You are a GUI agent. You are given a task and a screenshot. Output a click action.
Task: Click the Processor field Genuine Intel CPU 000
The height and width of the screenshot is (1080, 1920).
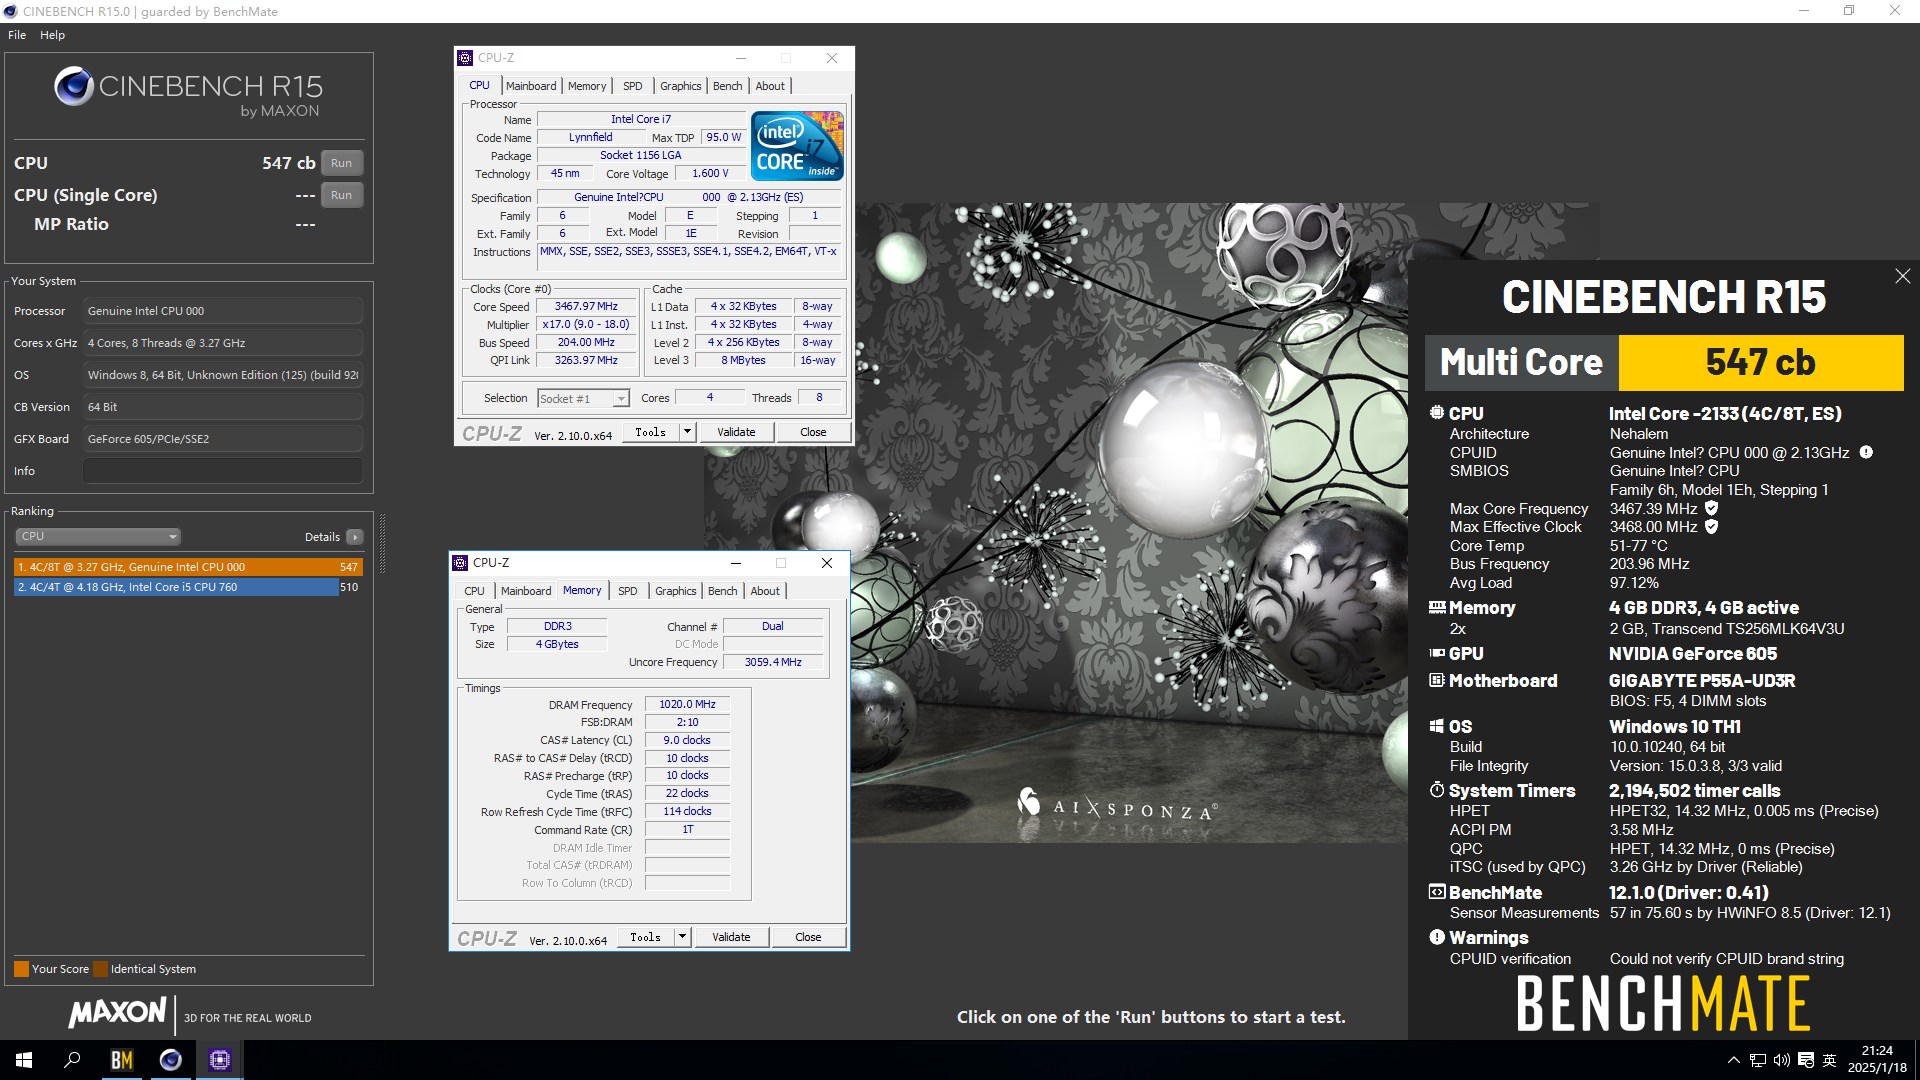(222, 311)
